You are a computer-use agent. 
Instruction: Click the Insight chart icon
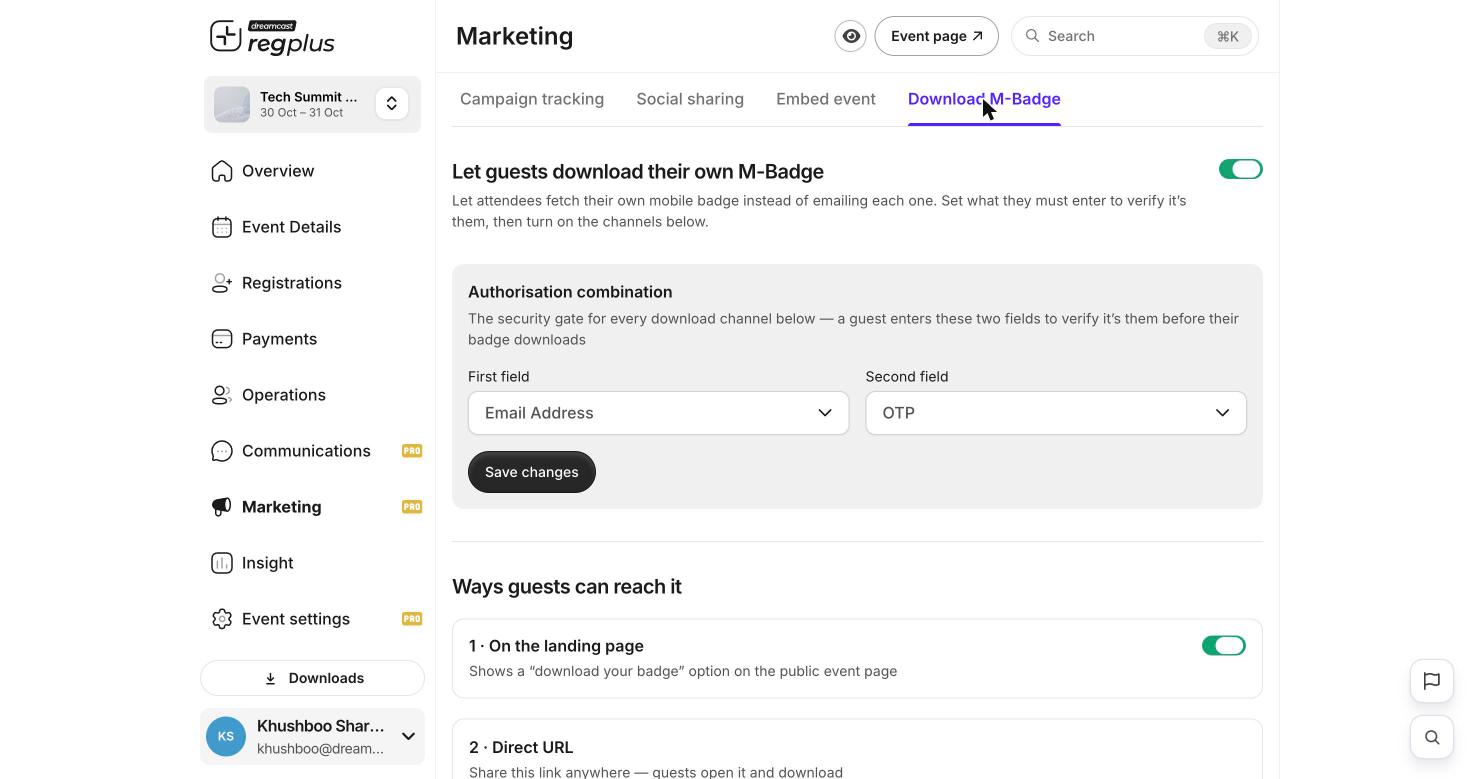click(222, 563)
